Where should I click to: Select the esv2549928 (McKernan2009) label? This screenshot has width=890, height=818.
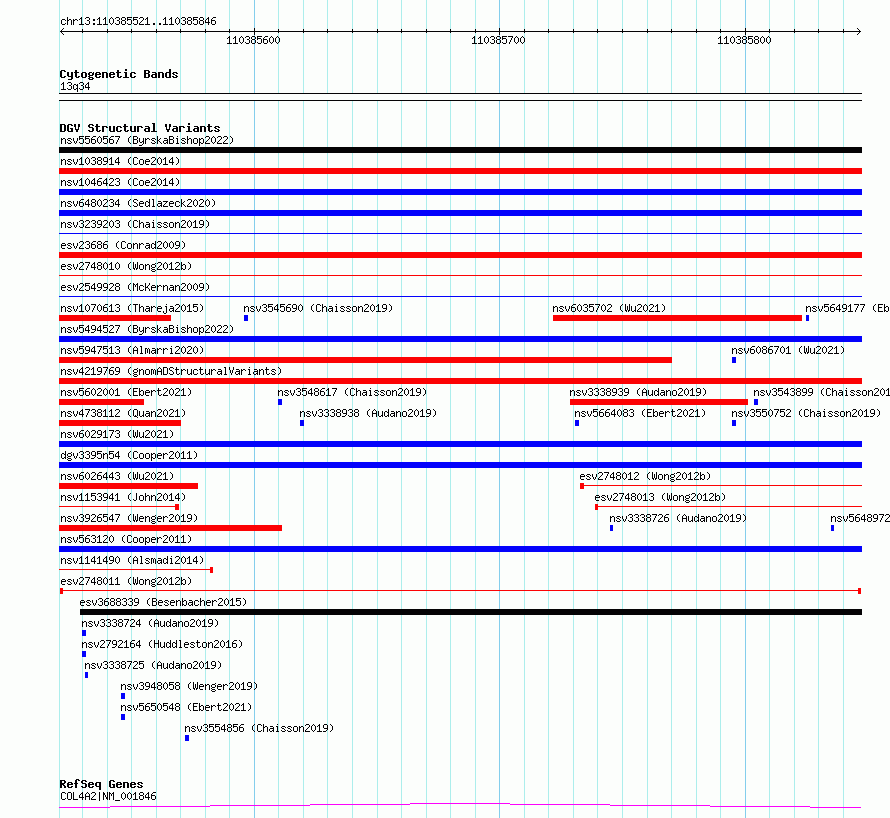[135, 287]
